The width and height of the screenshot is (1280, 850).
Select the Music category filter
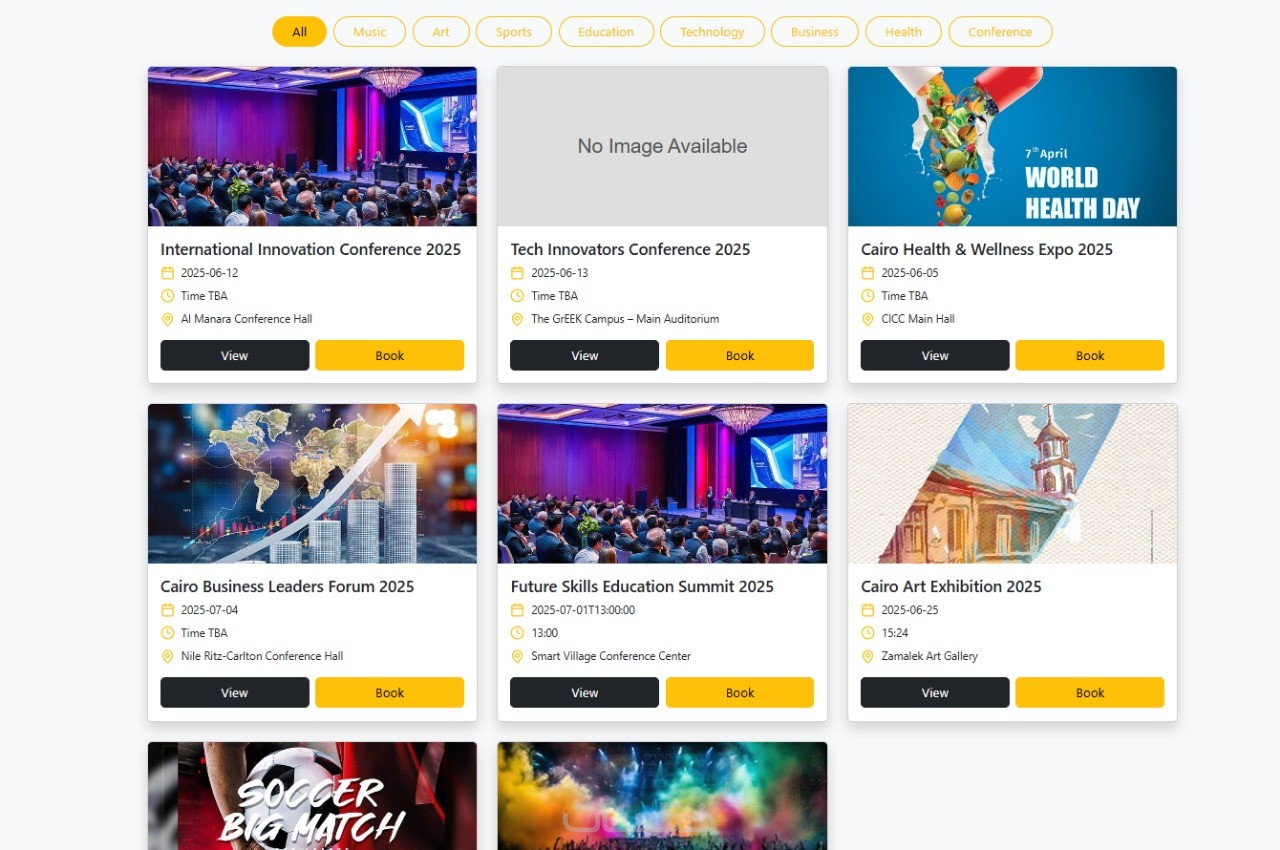click(369, 32)
